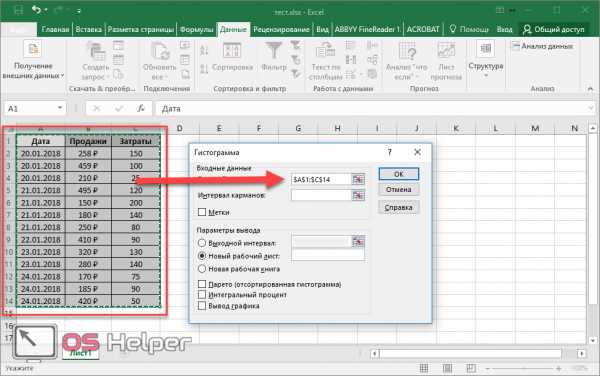Screen dimensions: 600x376
Task: Click the Undo arrow icon
Action: 36,10
